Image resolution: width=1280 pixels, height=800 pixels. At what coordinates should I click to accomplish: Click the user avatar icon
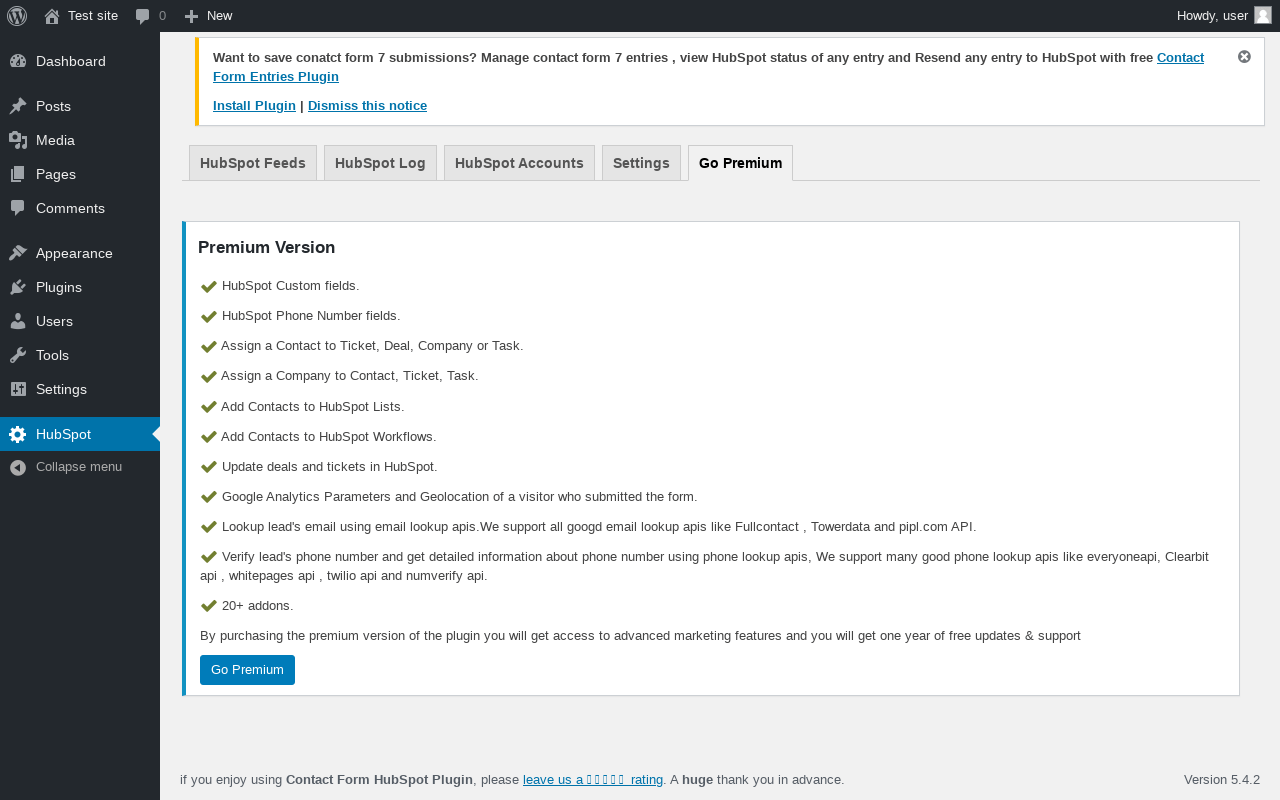1263,15
